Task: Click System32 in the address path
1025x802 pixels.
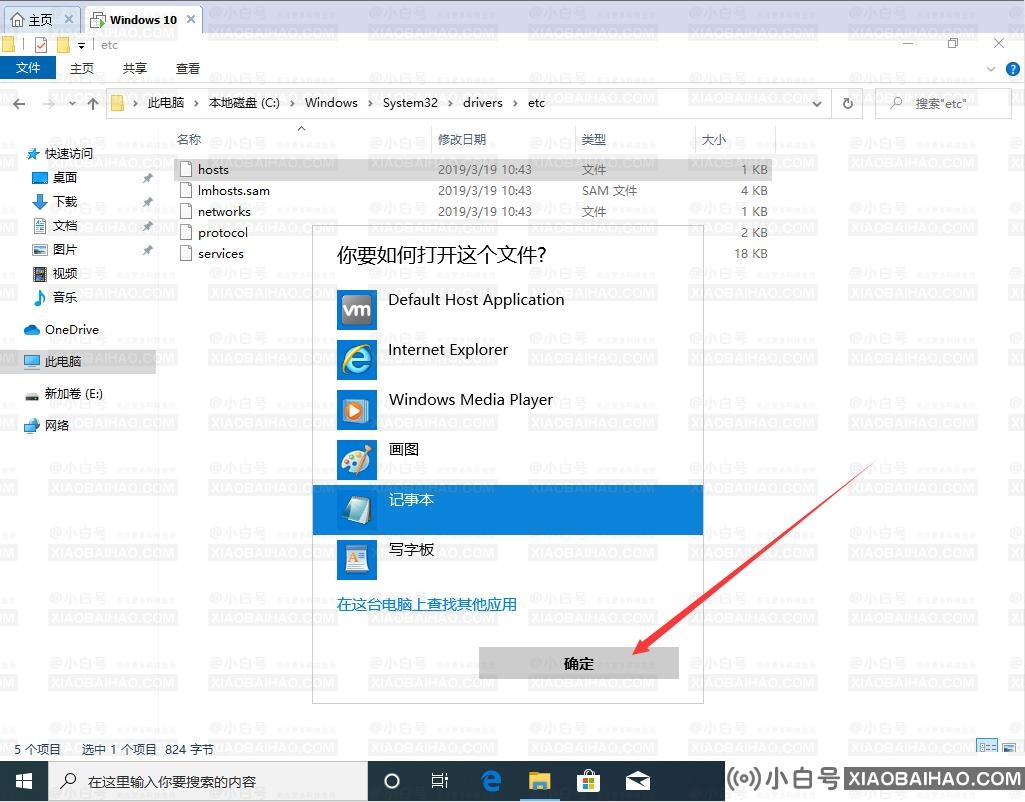Action: pos(410,103)
